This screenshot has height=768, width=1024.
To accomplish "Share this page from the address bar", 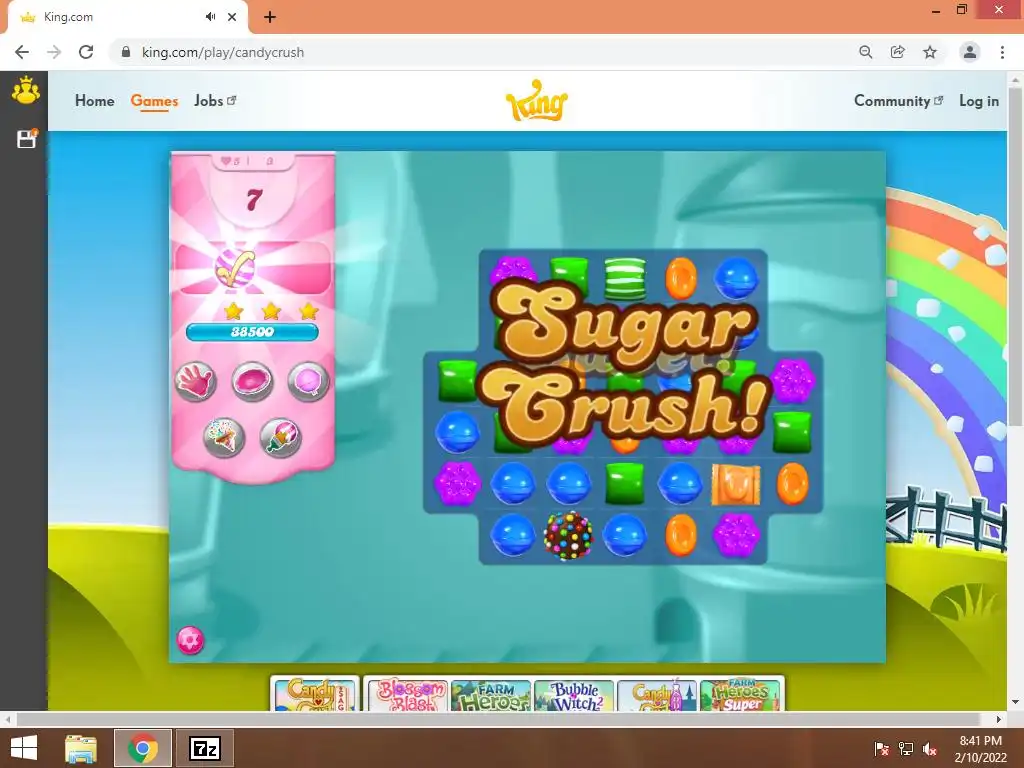I will click(x=898, y=52).
